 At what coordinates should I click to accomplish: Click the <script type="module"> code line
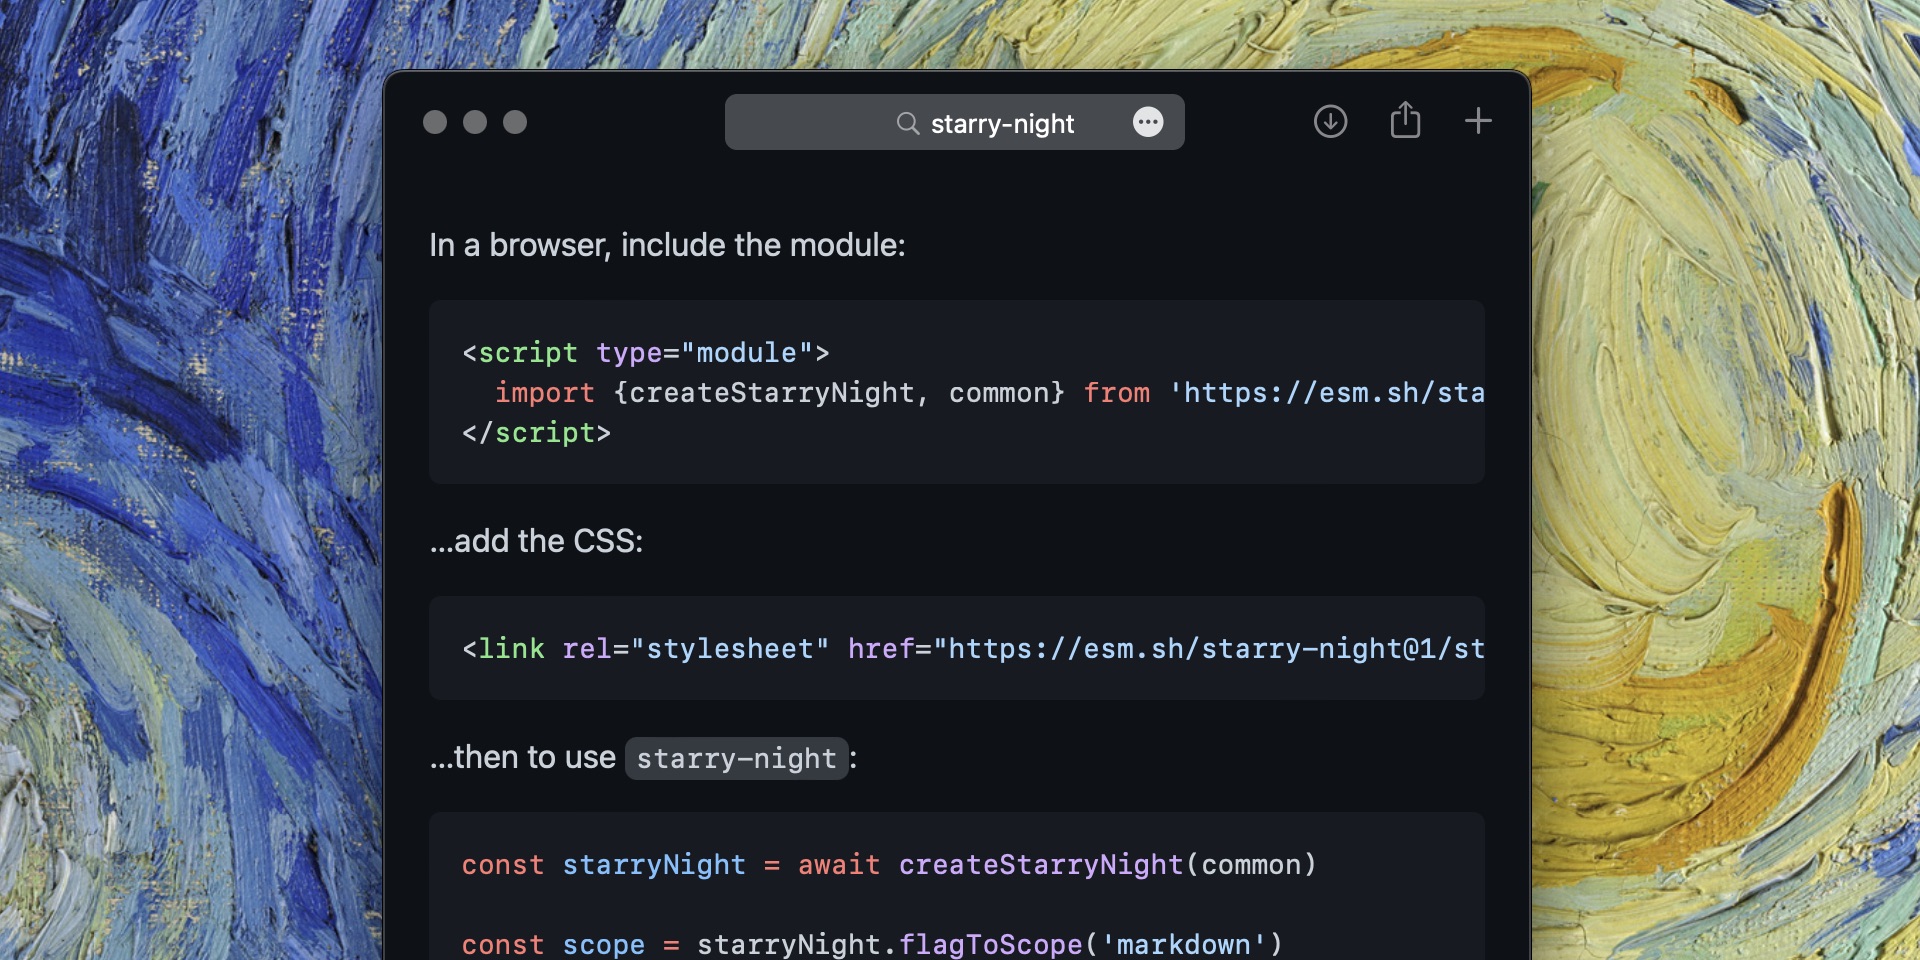(646, 353)
